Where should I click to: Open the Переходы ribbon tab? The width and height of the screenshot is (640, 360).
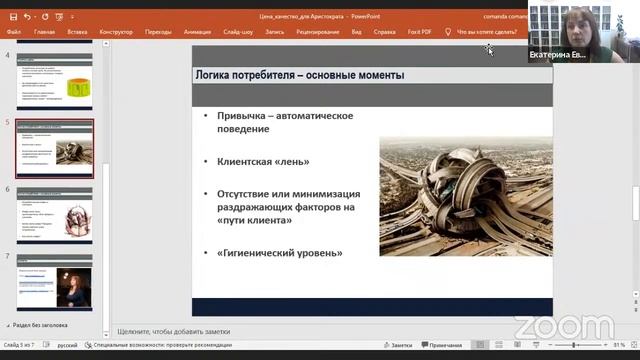158,32
